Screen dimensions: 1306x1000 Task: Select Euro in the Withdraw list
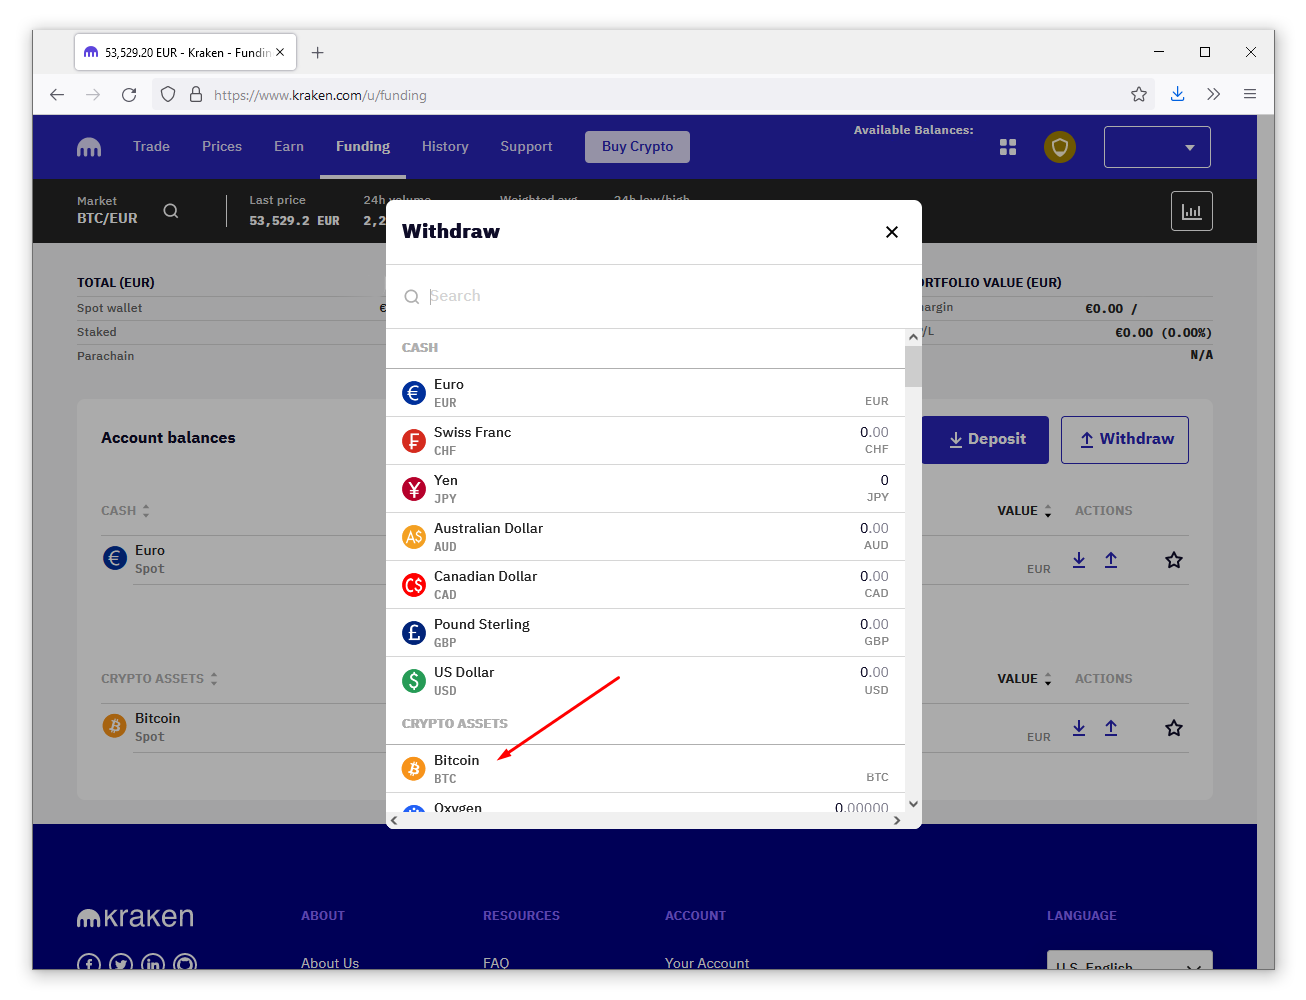click(x=645, y=393)
